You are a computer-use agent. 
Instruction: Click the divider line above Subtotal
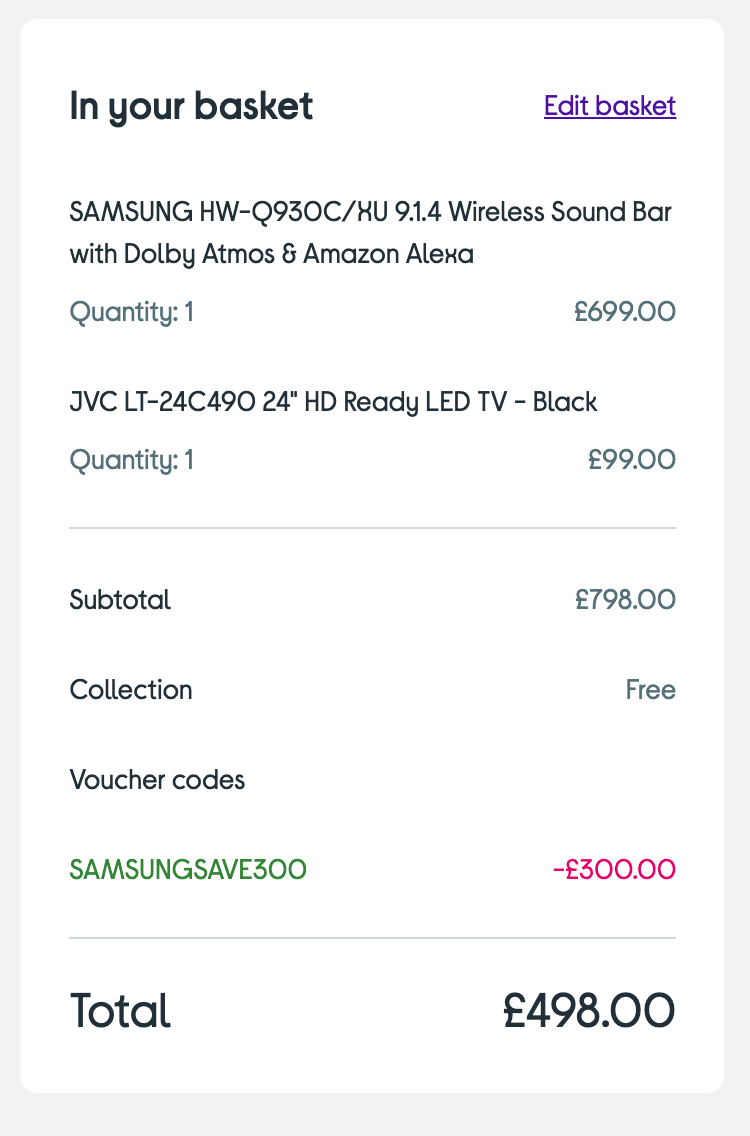point(372,527)
